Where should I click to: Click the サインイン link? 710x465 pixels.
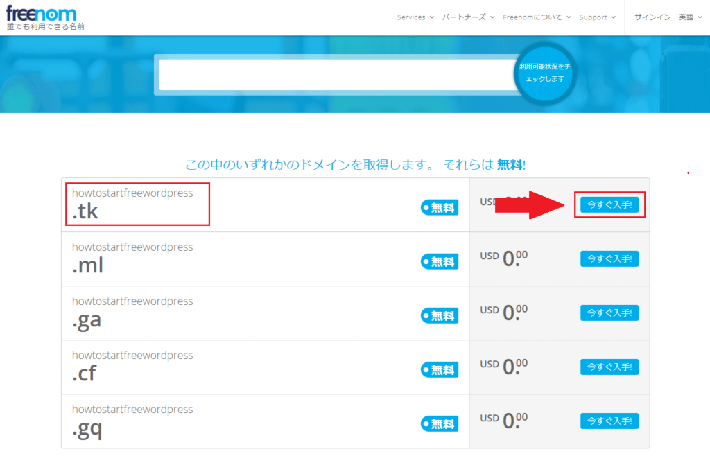(652, 17)
